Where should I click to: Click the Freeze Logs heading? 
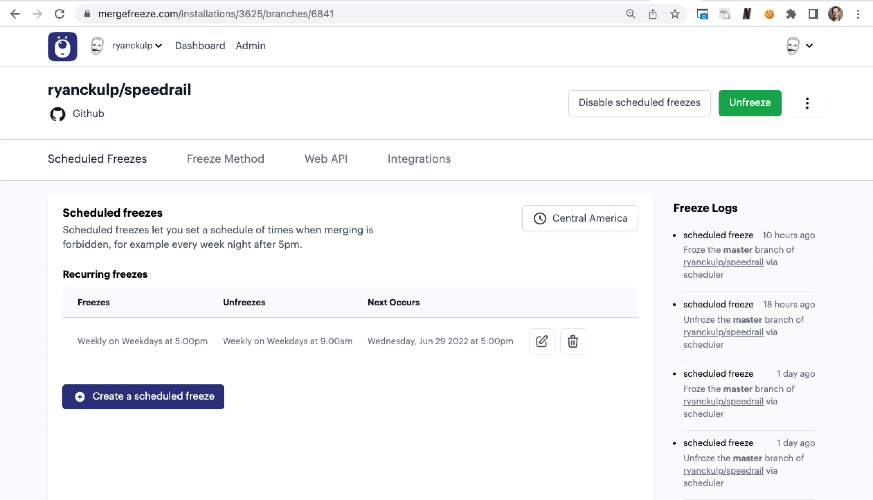coord(705,208)
